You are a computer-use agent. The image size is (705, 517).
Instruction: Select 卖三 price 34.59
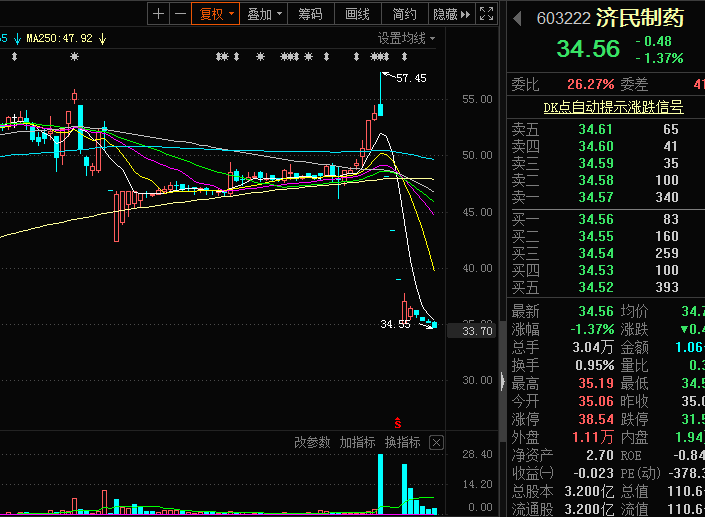(595, 164)
